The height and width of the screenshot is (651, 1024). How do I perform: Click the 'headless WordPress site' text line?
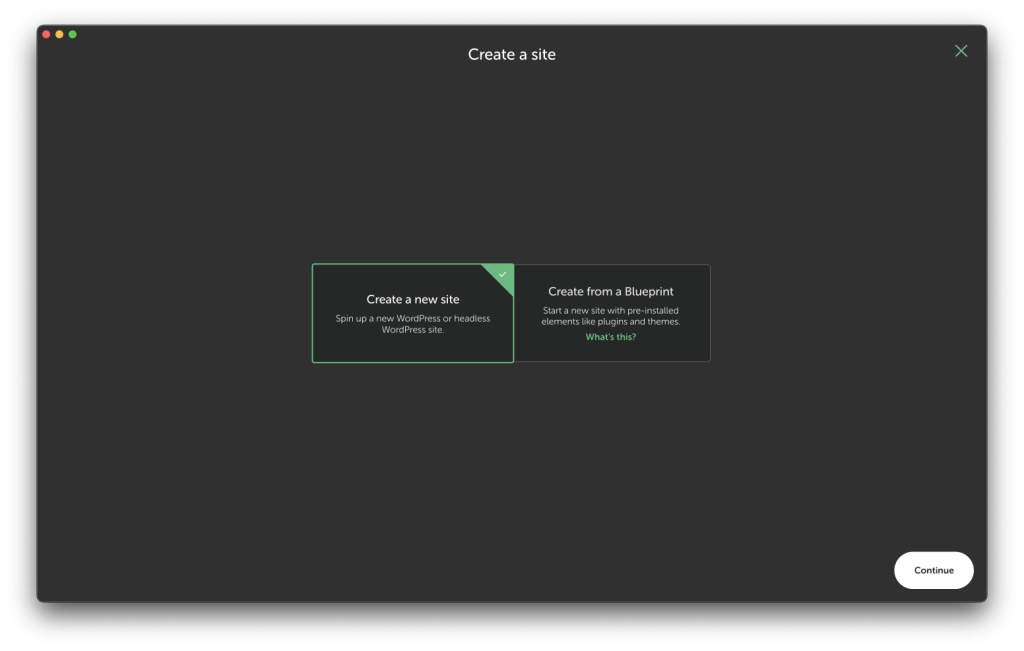412,330
